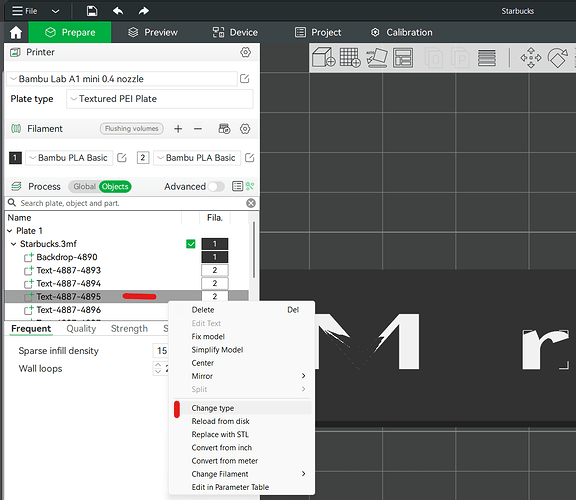Collapse the Plate 1 tree node
Image resolution: width=576 pixels, height=500 pixels.
pos(10,231)
